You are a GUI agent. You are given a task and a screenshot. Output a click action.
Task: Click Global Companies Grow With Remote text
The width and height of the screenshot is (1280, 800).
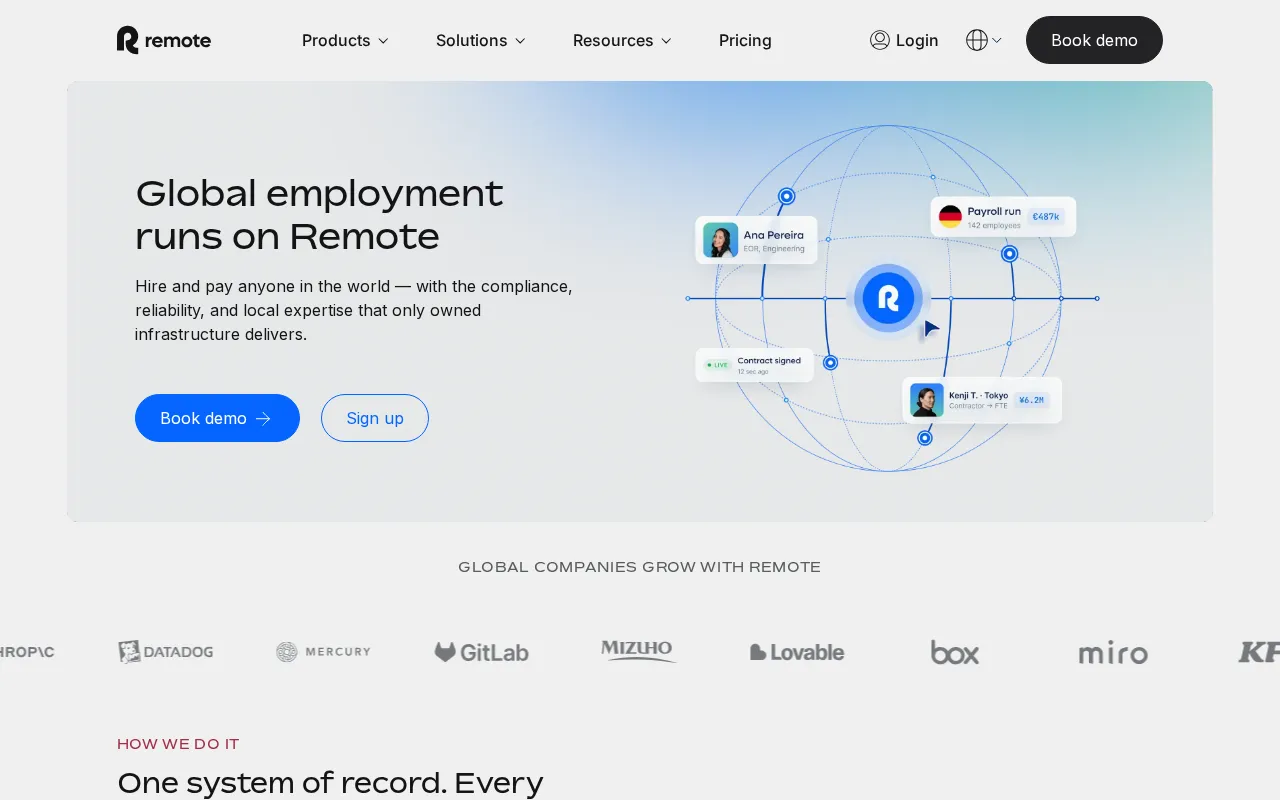[x=639, y=567]
